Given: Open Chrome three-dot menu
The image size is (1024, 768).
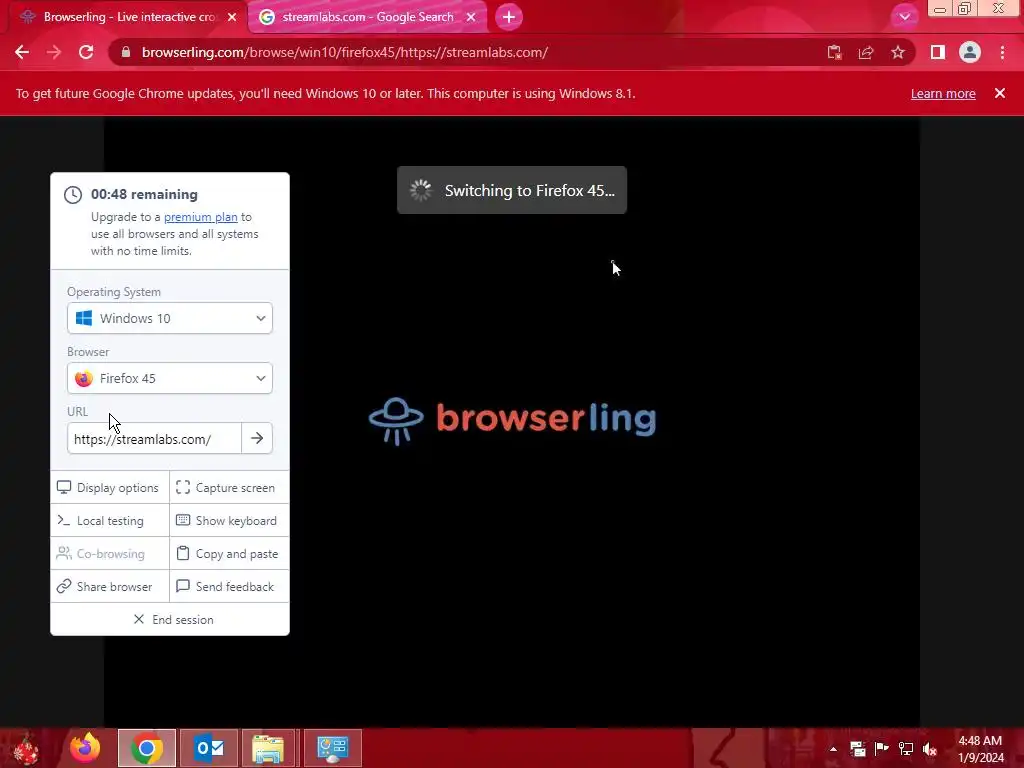Looking at the screenshot, I should (x=1002, y=52).
